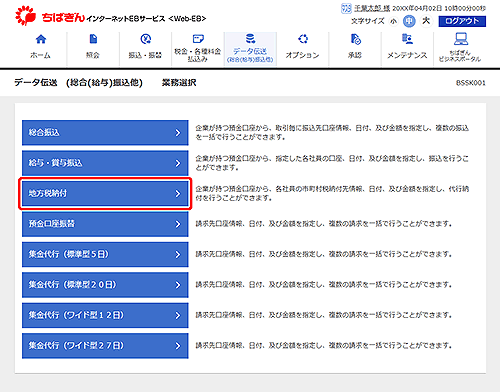Click the 給与・賞与振込 description mentioning 各社員の口座
This screenshot has width=500, height=392.
point(332,163)
